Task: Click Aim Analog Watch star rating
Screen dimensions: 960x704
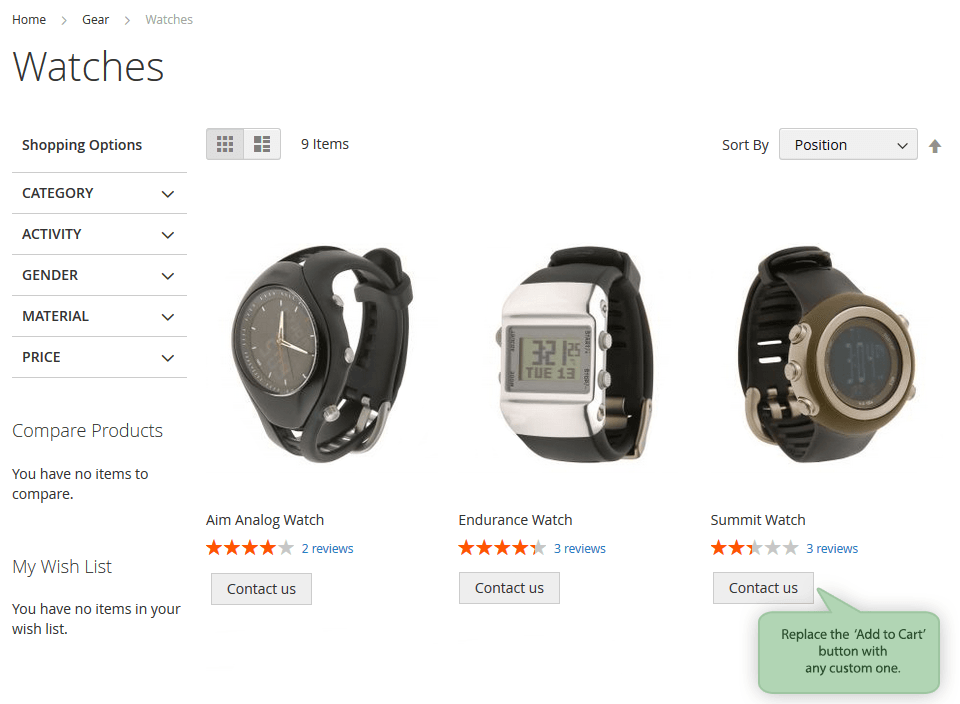Action: (250, 548)
